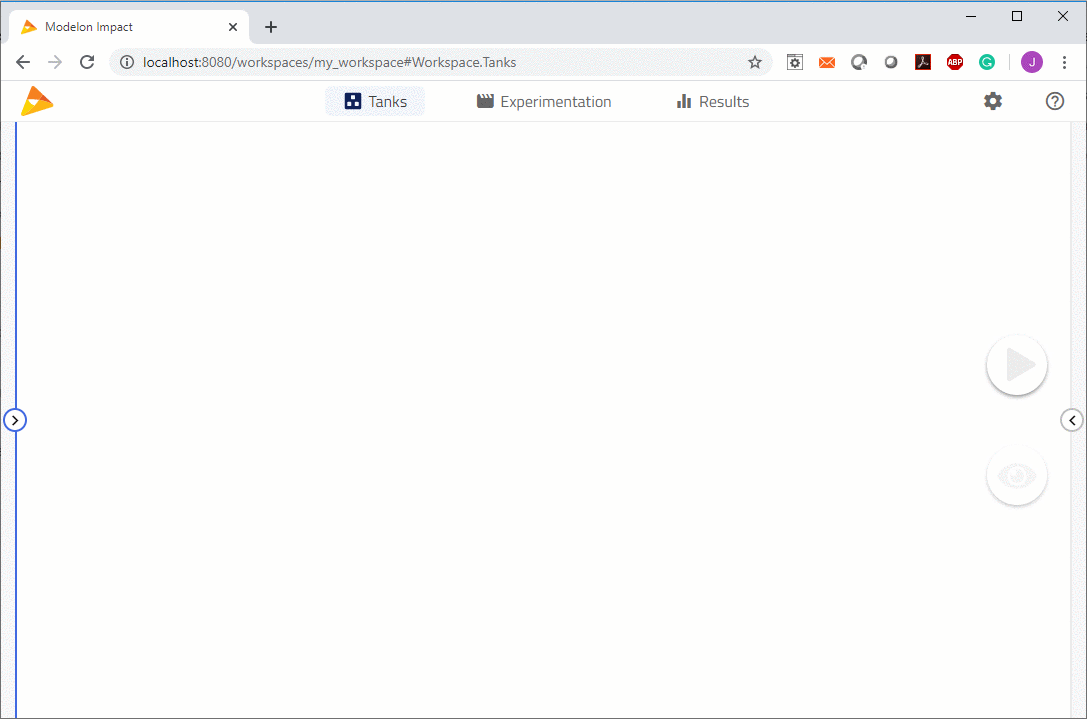Open the help question mark
The width and height of the screenshot is (1087, 719).
click(1054, 101)
